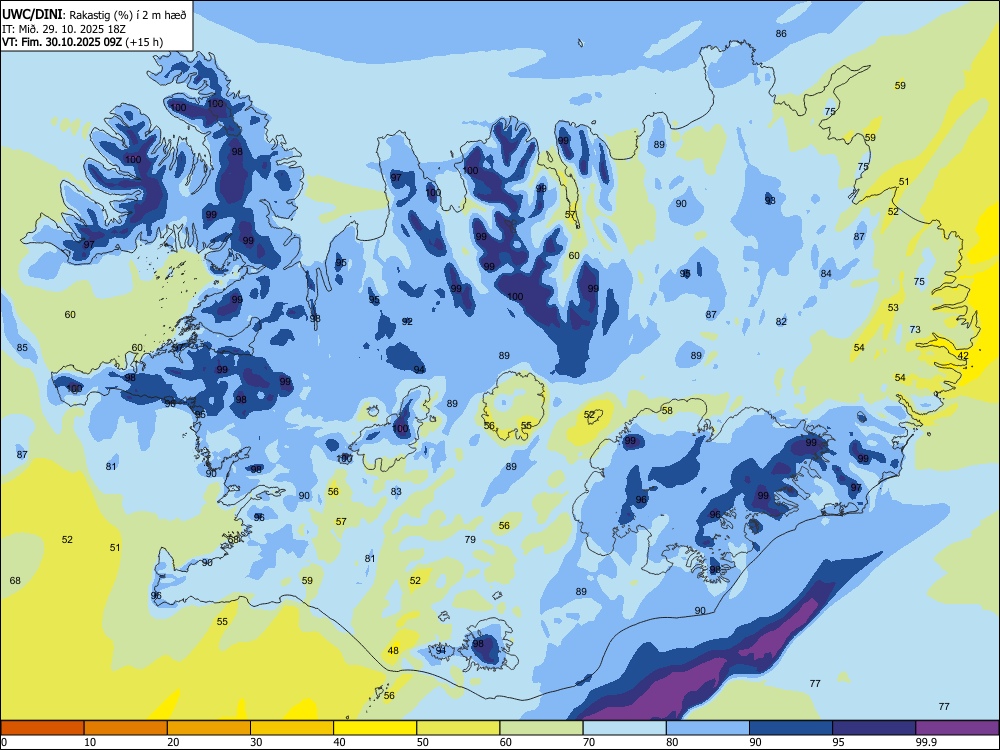The height and width of the screenshot is (750, 1000).
Task: Click the map value '48' near the south coast
Action: coord(393,651)
